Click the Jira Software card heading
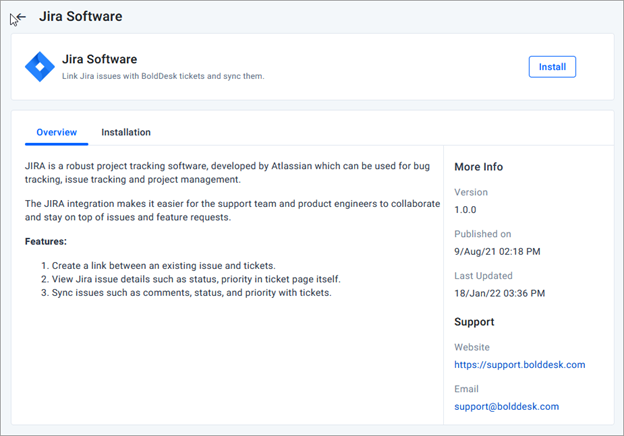This screenshot has height=436, width=624. point(99,59)
